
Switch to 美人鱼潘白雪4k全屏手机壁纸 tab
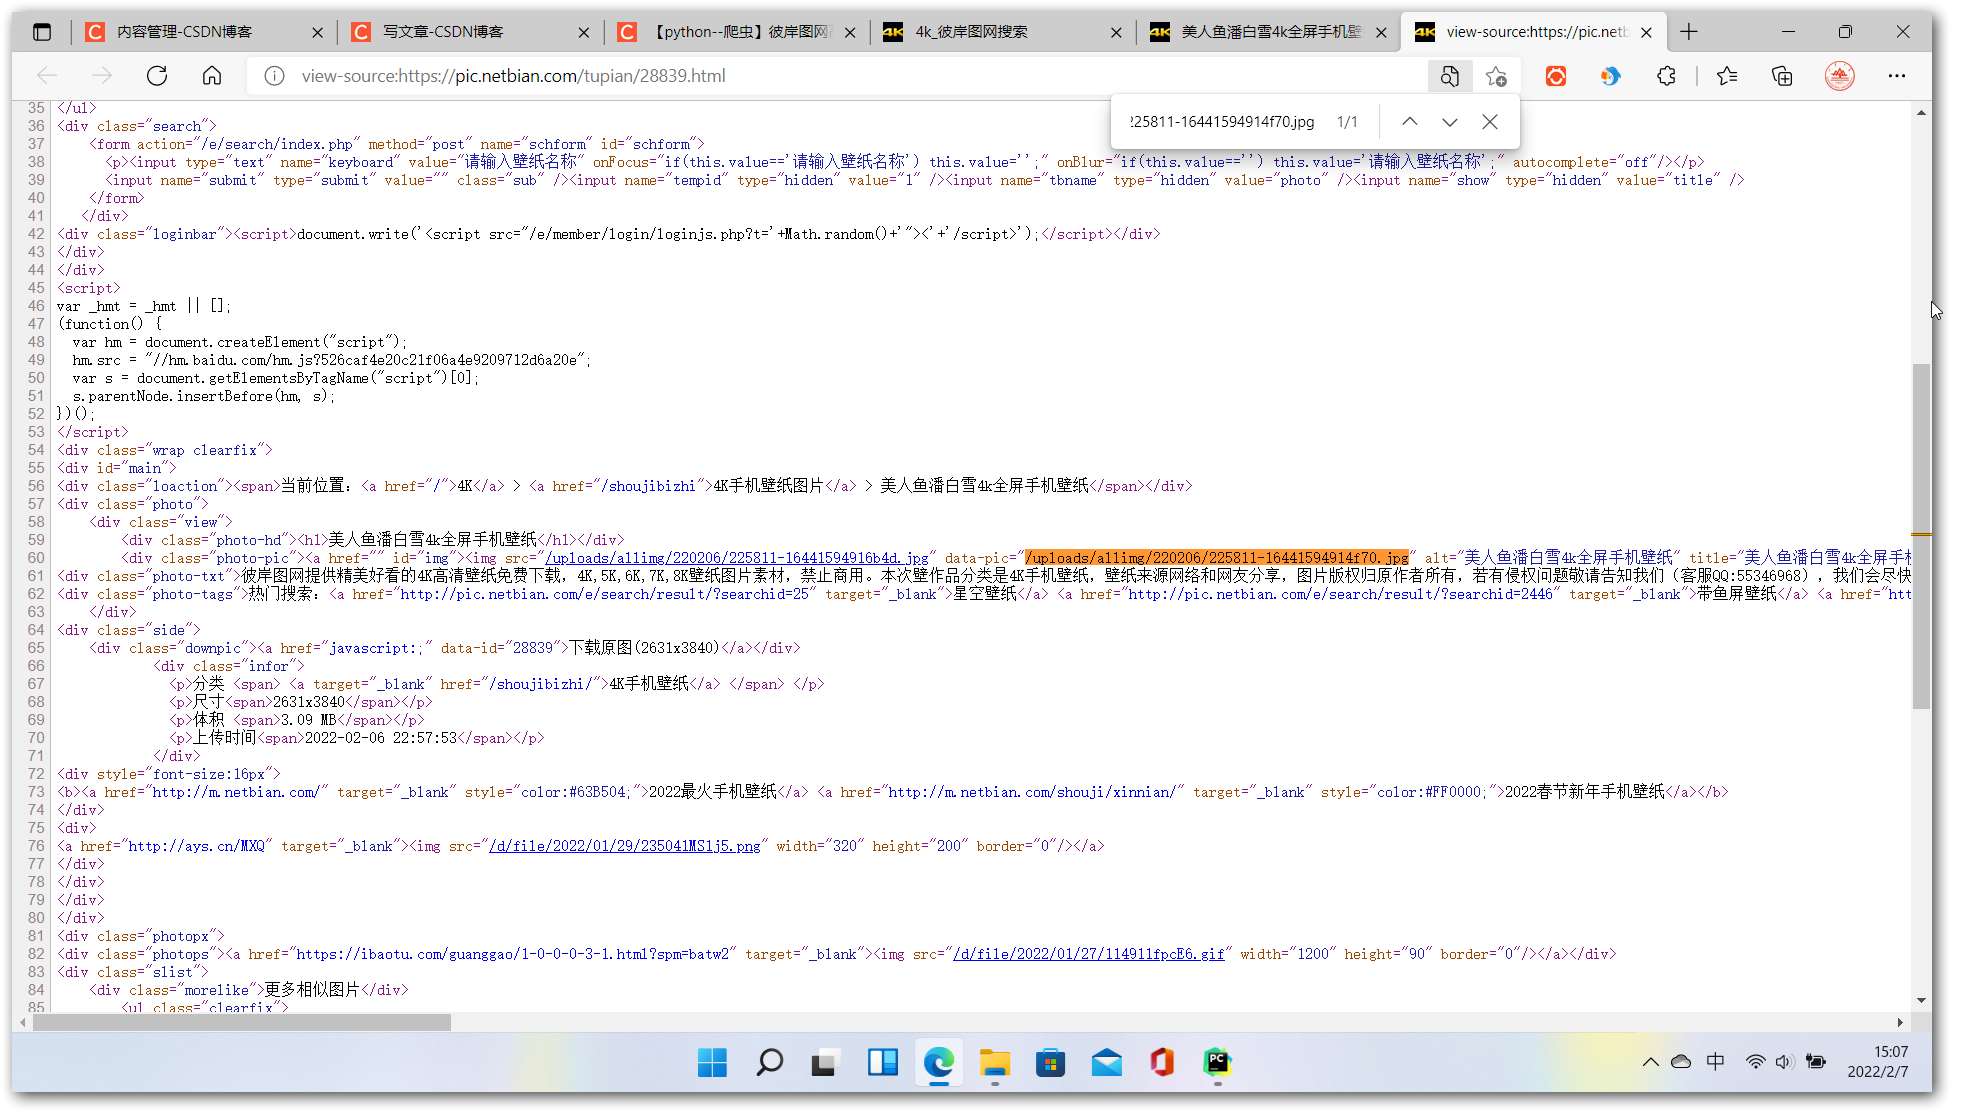point(1267,32)
